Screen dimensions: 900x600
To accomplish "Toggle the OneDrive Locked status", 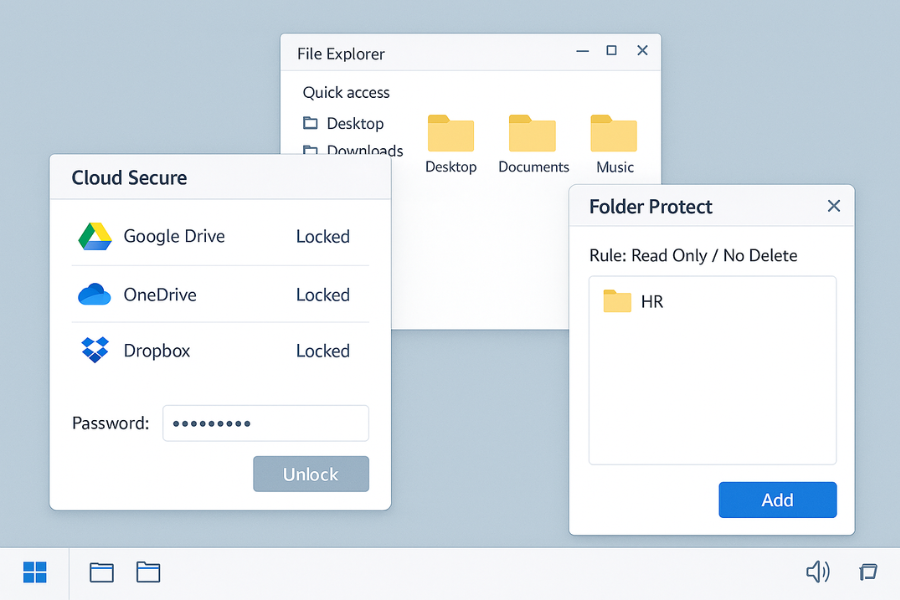I will coord(322,294).
